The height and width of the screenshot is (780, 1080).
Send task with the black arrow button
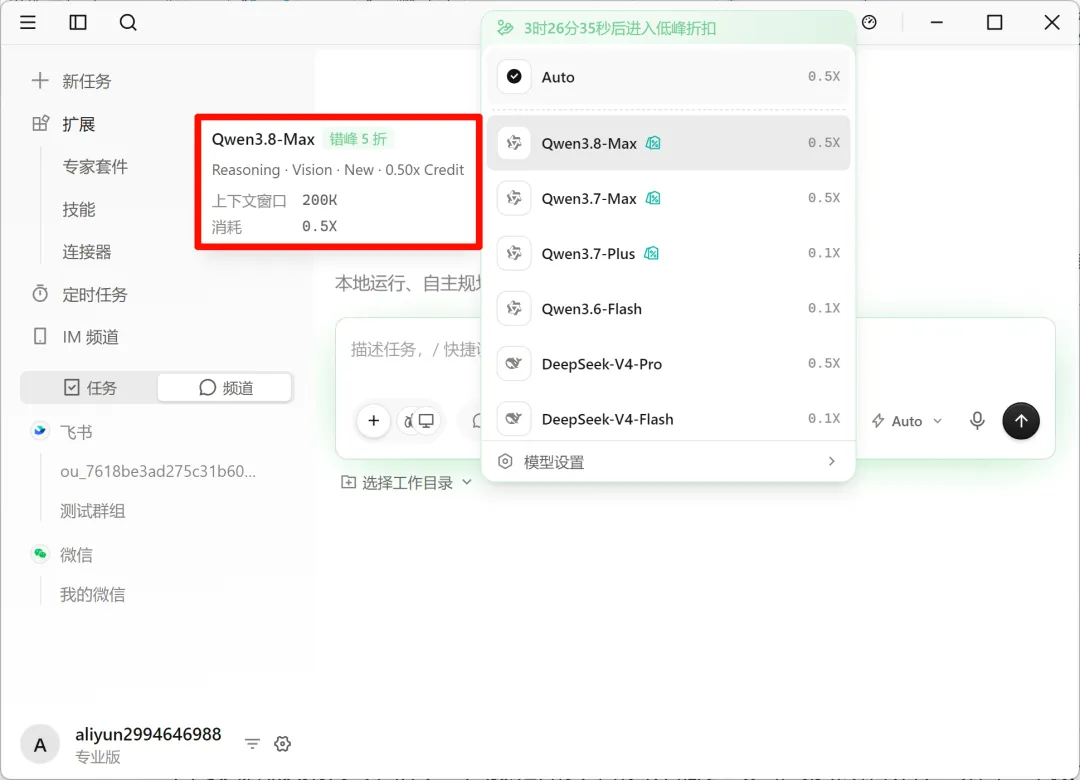pos(1021,421)
